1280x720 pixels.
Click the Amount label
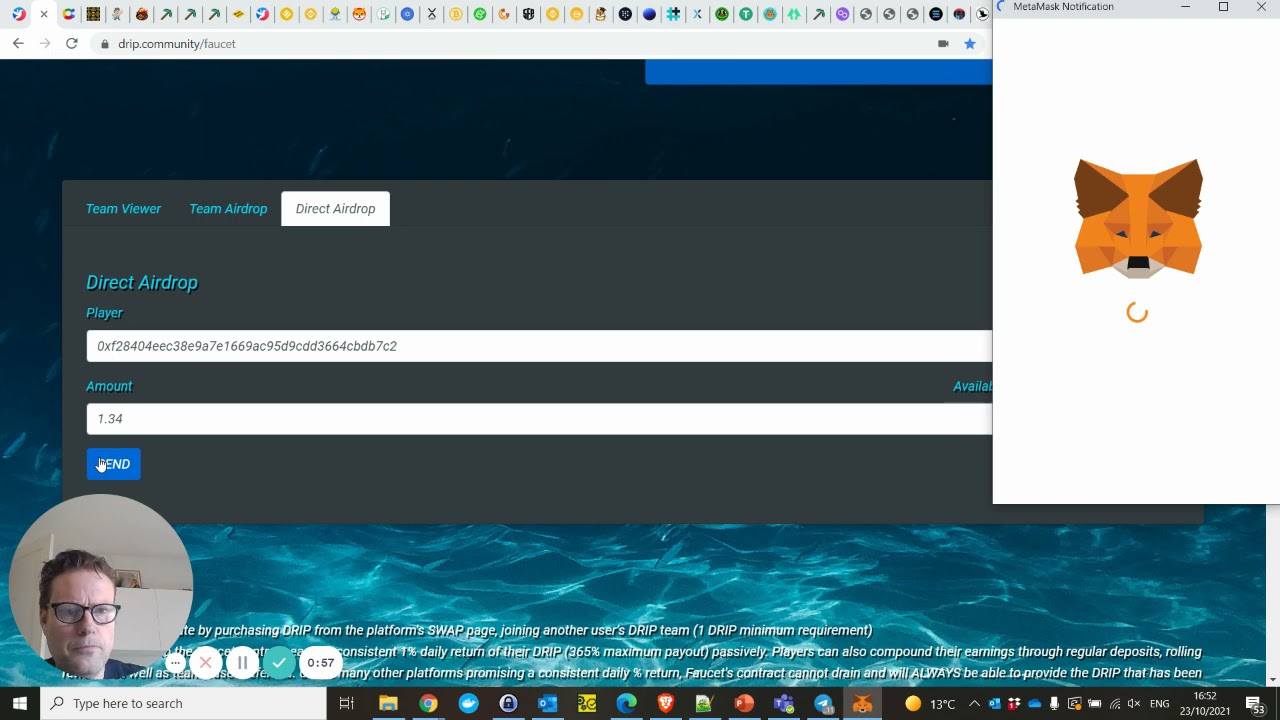coord(109,386)
